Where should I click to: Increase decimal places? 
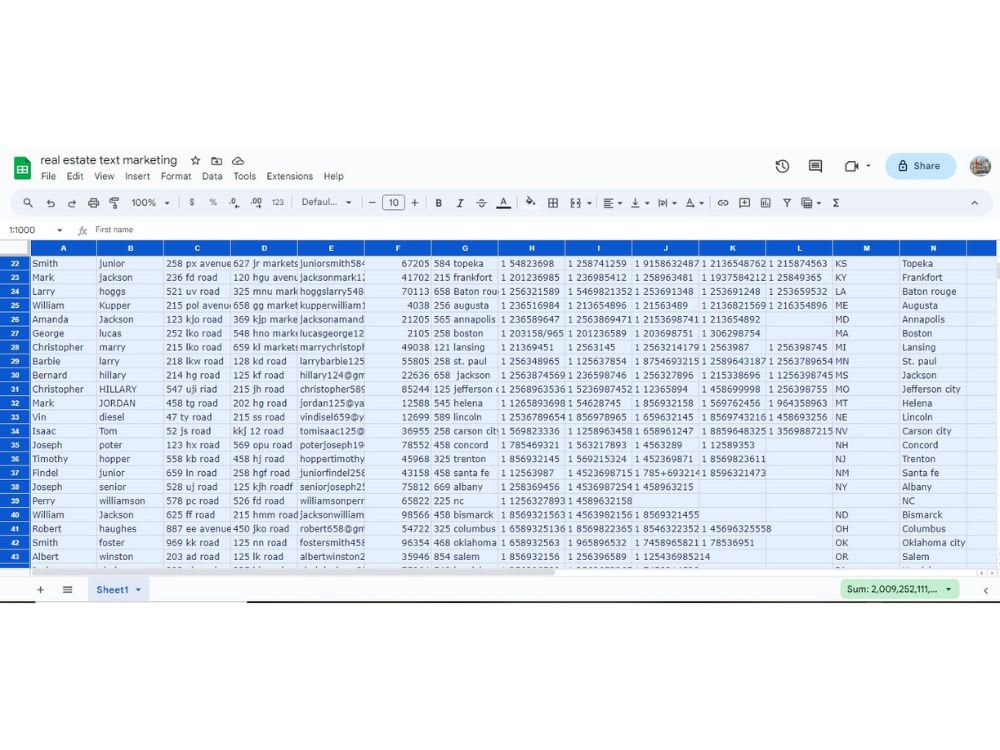pos(256,202)
